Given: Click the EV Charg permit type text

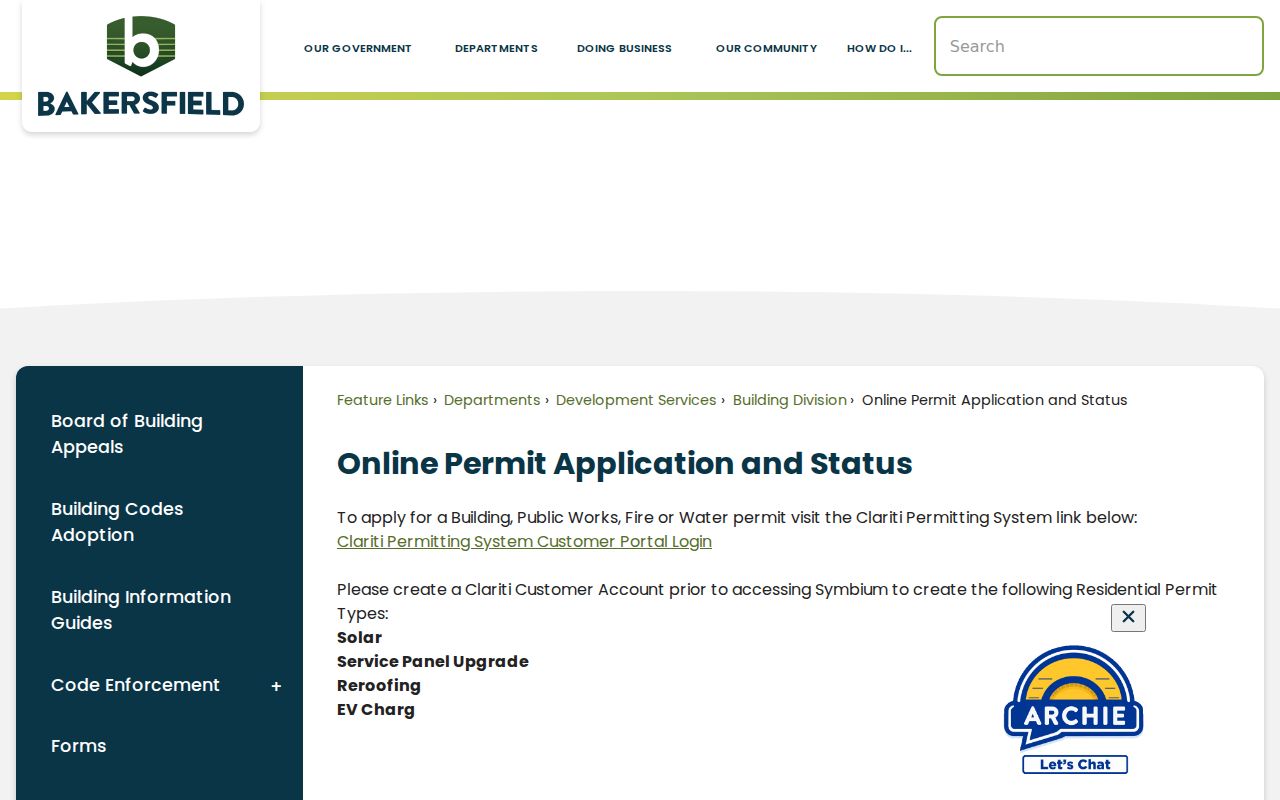Looking at the screenshot, I should [x=376, y=710].
